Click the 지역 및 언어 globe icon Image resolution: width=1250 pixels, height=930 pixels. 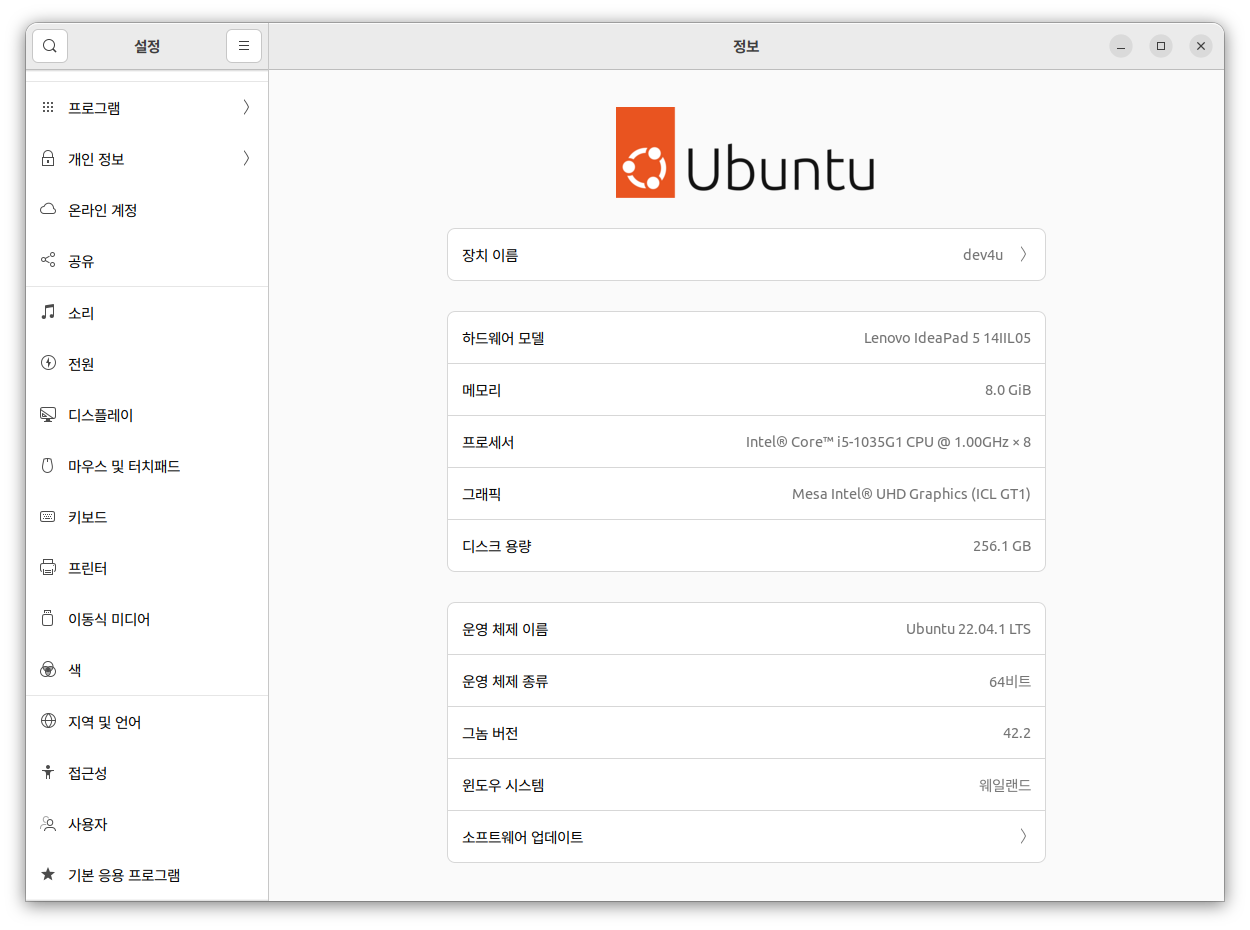tap(48, 721)
